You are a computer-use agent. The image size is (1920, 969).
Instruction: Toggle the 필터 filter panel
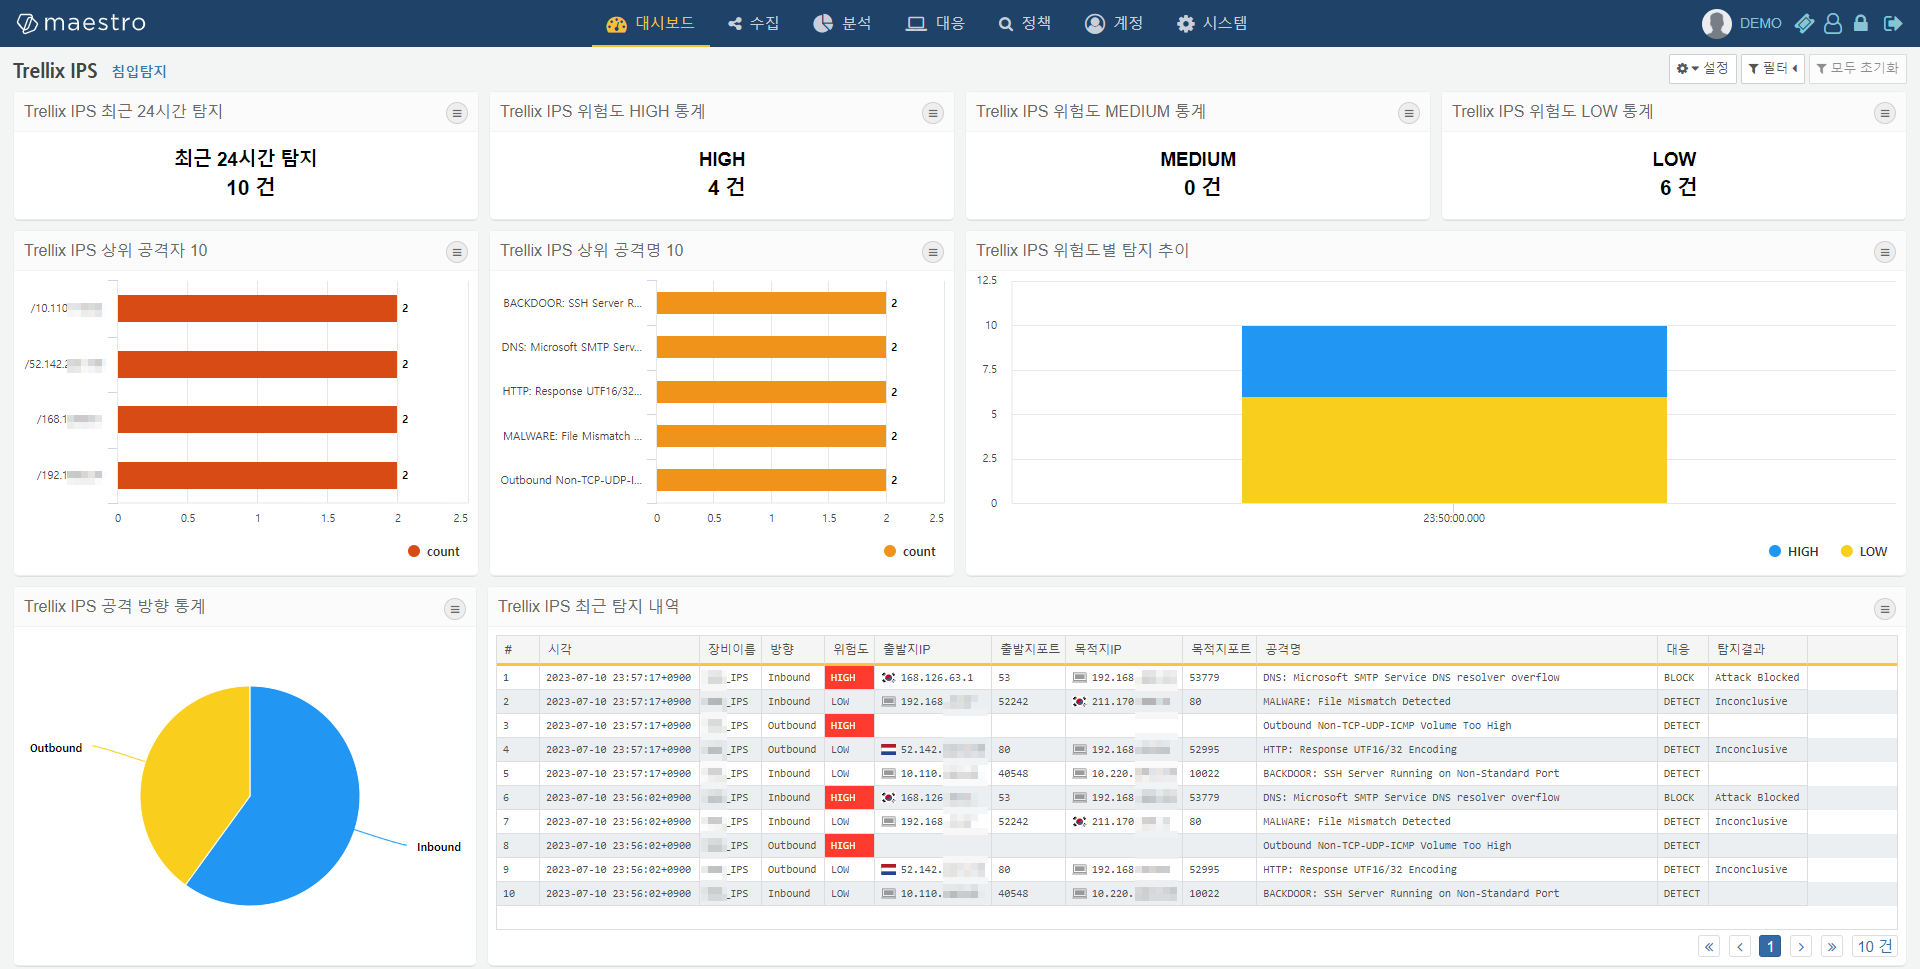[x=1773, y=68]
